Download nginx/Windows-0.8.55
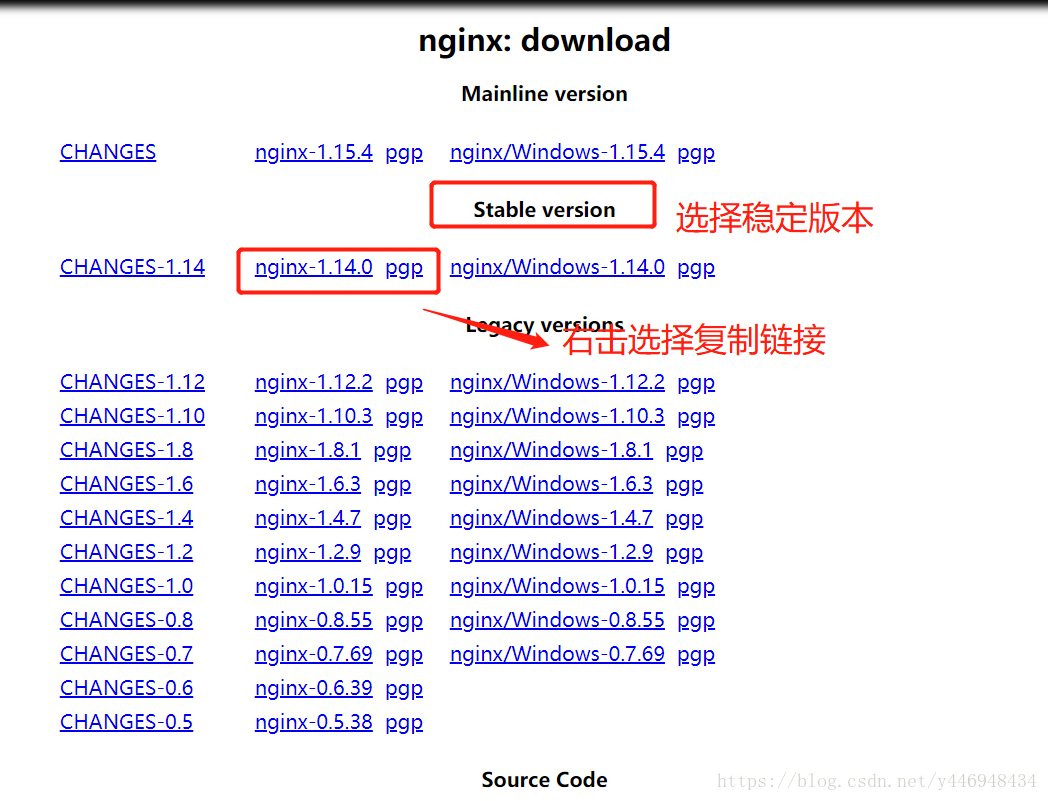 (557, 621)
